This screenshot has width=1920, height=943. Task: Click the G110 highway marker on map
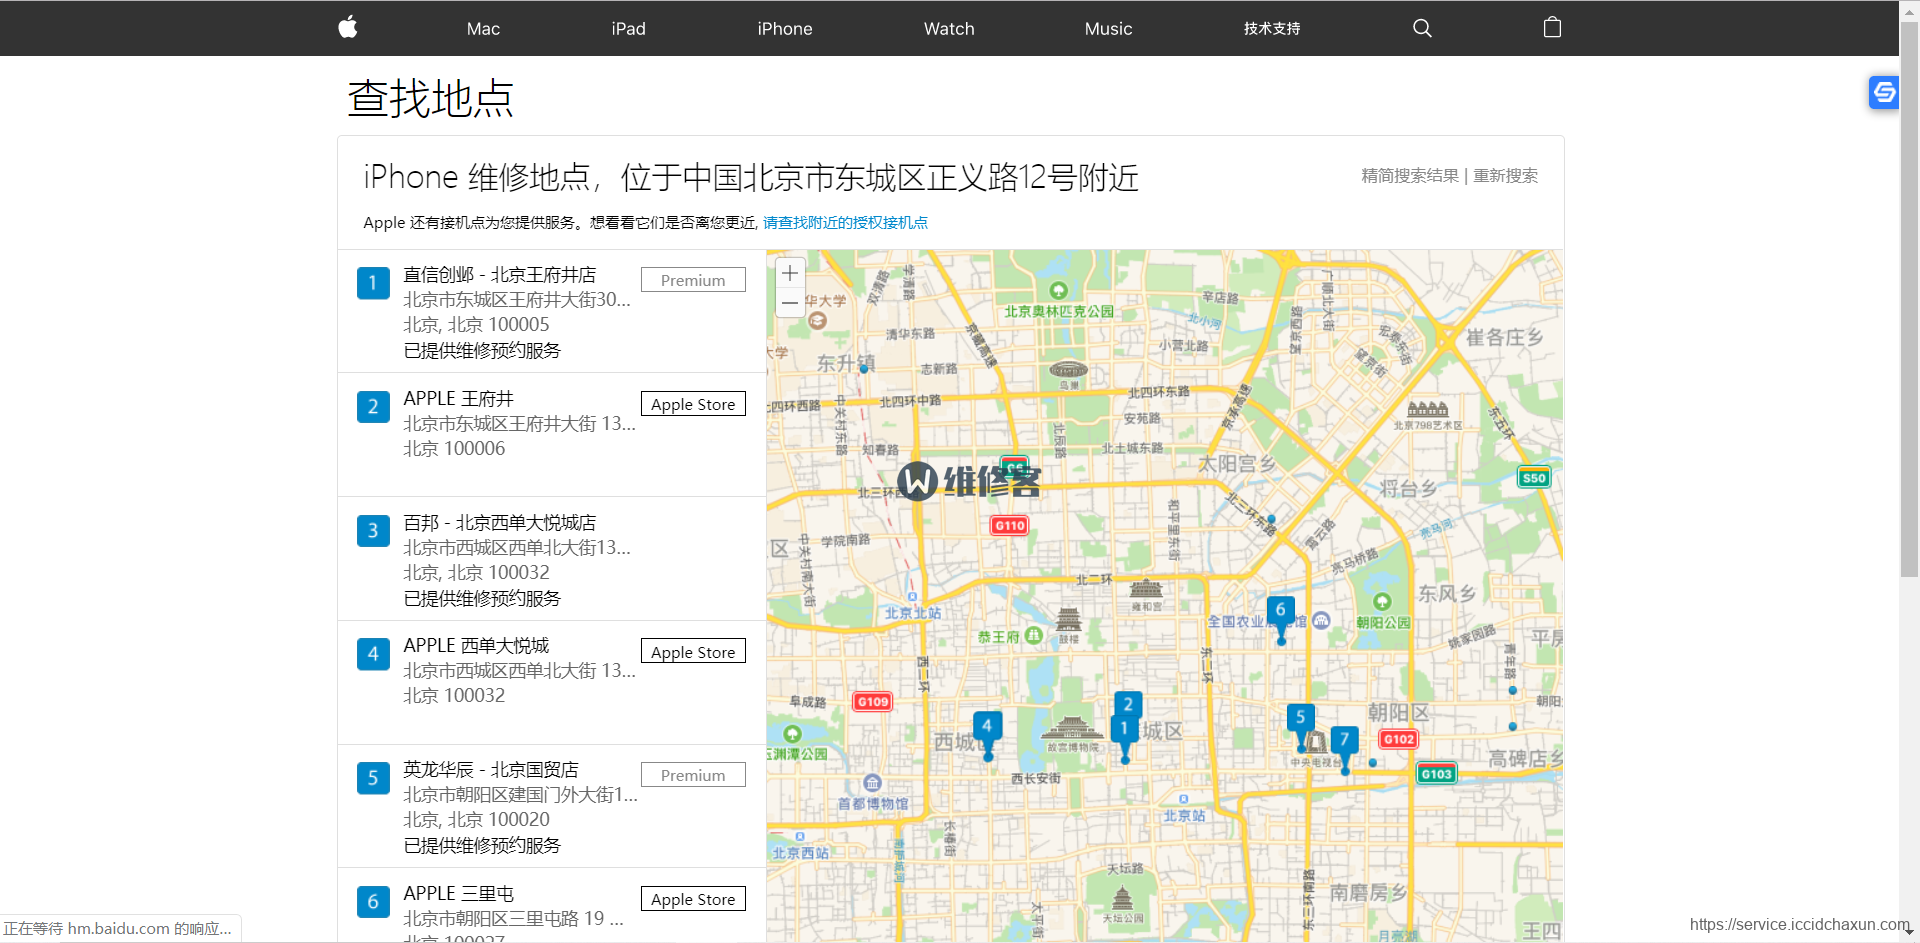click(1009, 526)
